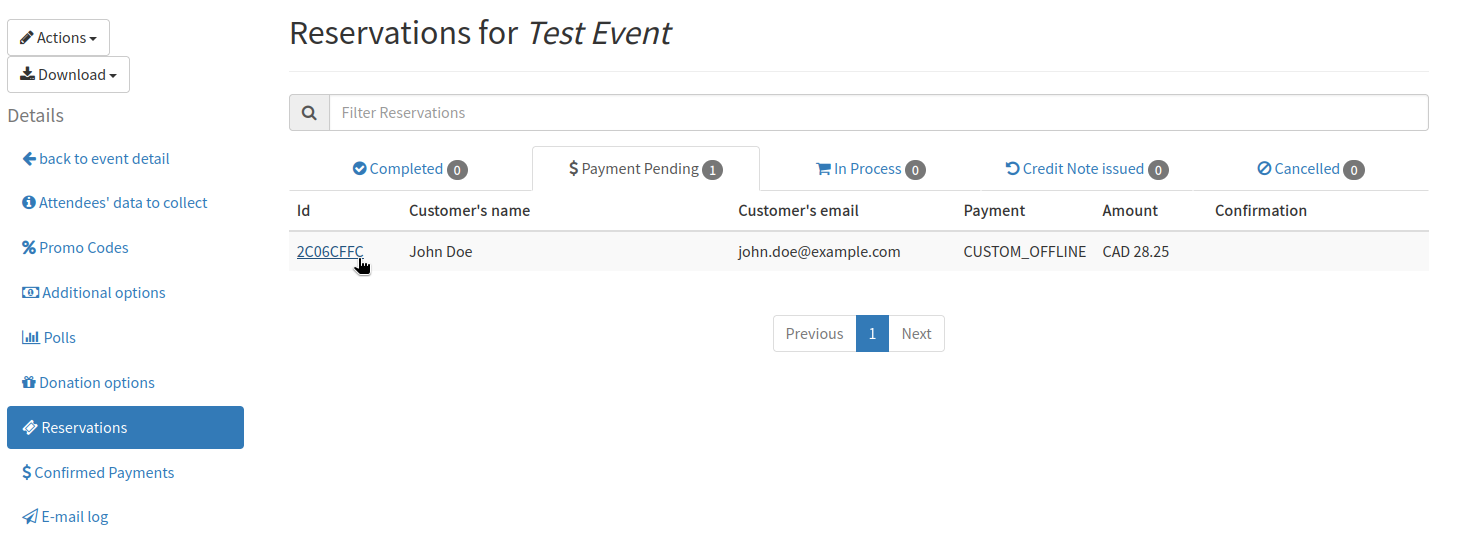Click the money icon beside Additional options
The width and height of the screenshot is (1464, 545).
tap(30, 292)
